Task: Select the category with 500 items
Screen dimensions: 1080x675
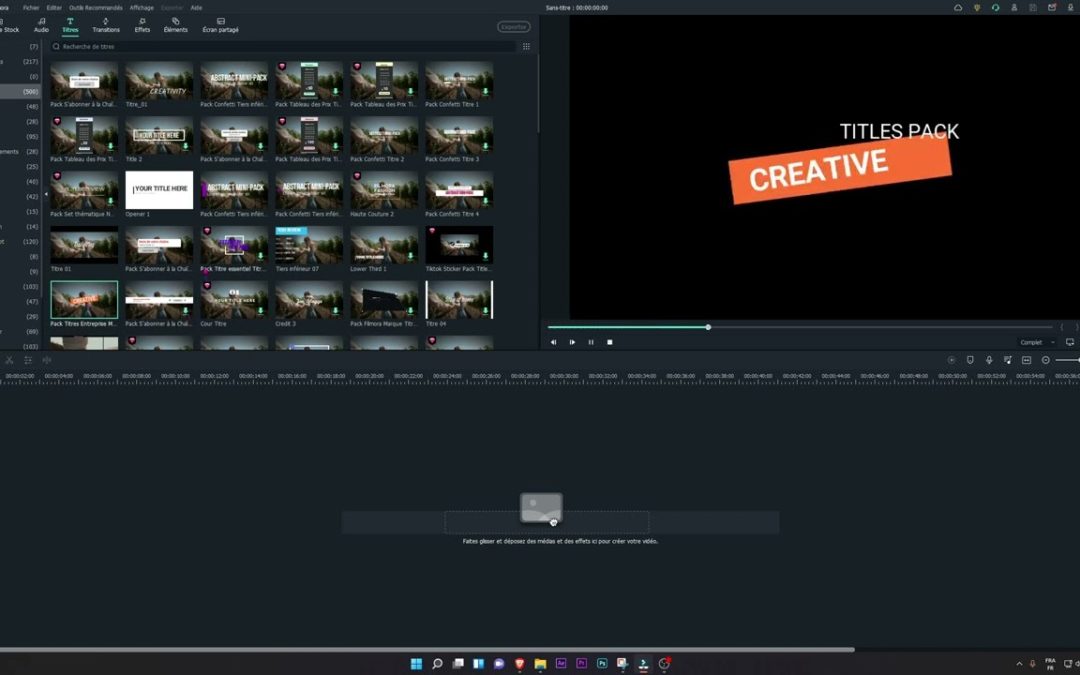Action: tap(21, 92)
